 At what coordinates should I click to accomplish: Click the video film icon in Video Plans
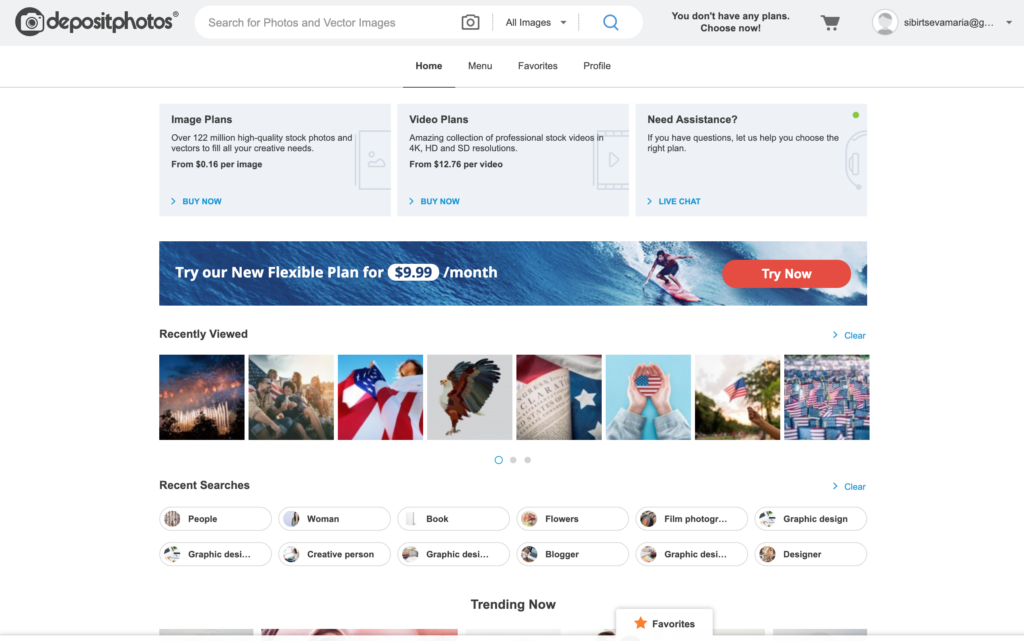click(x=610, y=160)
